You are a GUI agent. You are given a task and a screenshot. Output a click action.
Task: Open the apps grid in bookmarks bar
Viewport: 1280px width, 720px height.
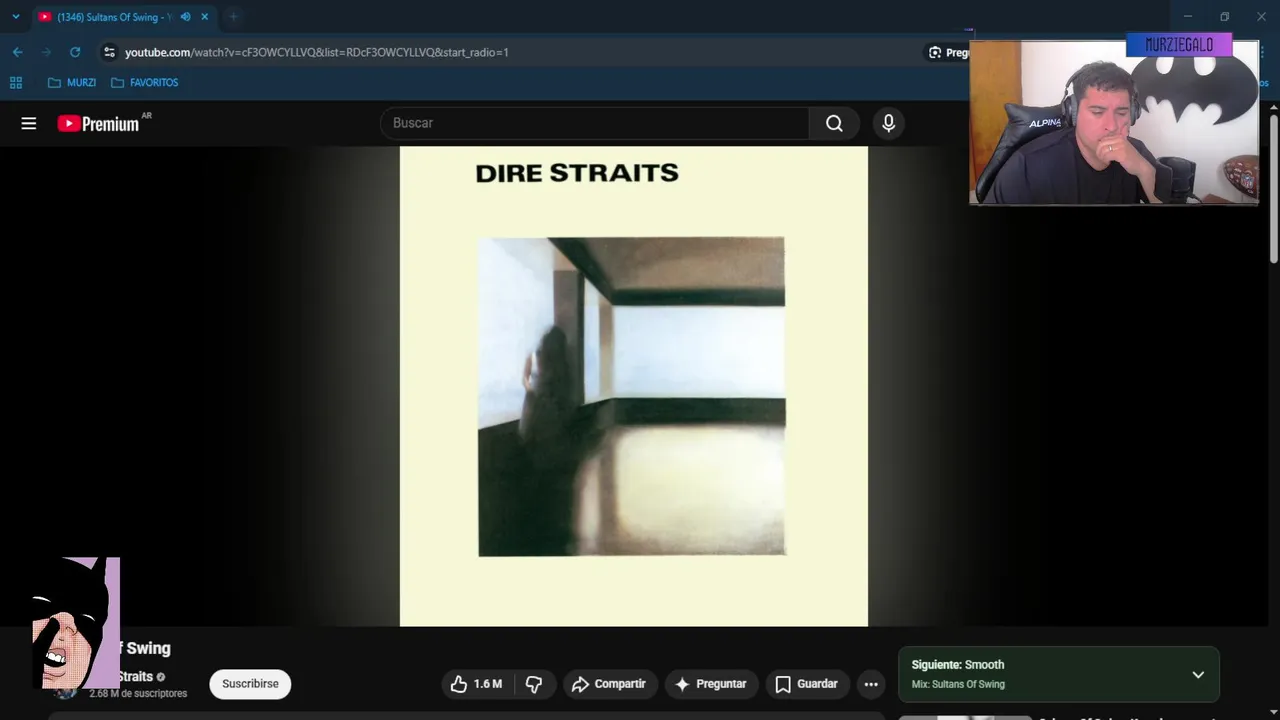tap(16, 83)
